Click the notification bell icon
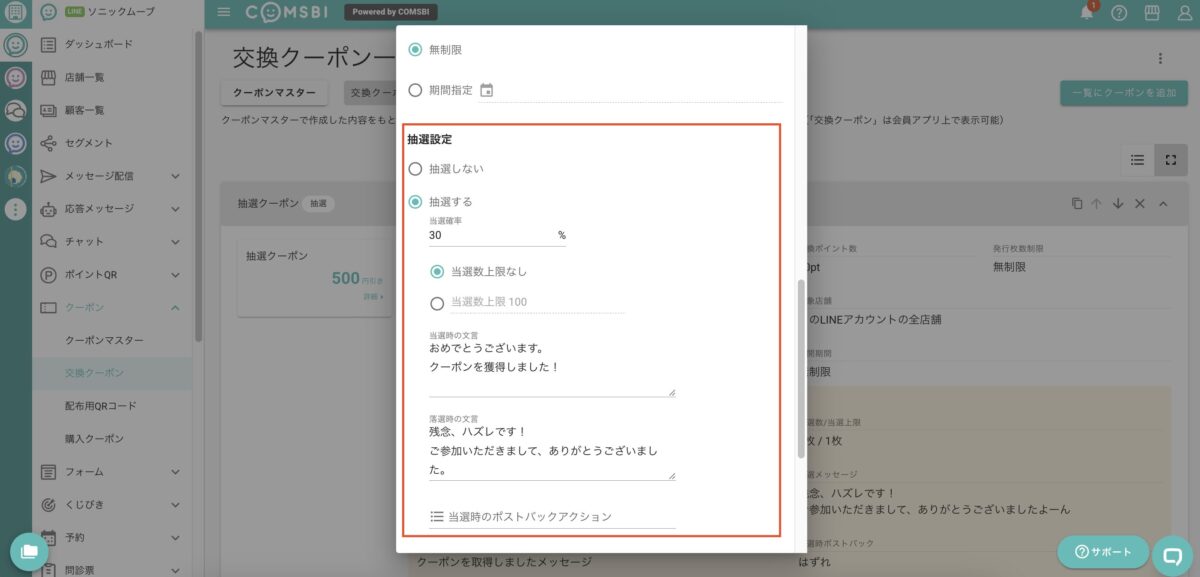The width and height of the screenshot is (1200, 577). (1087, 13)
